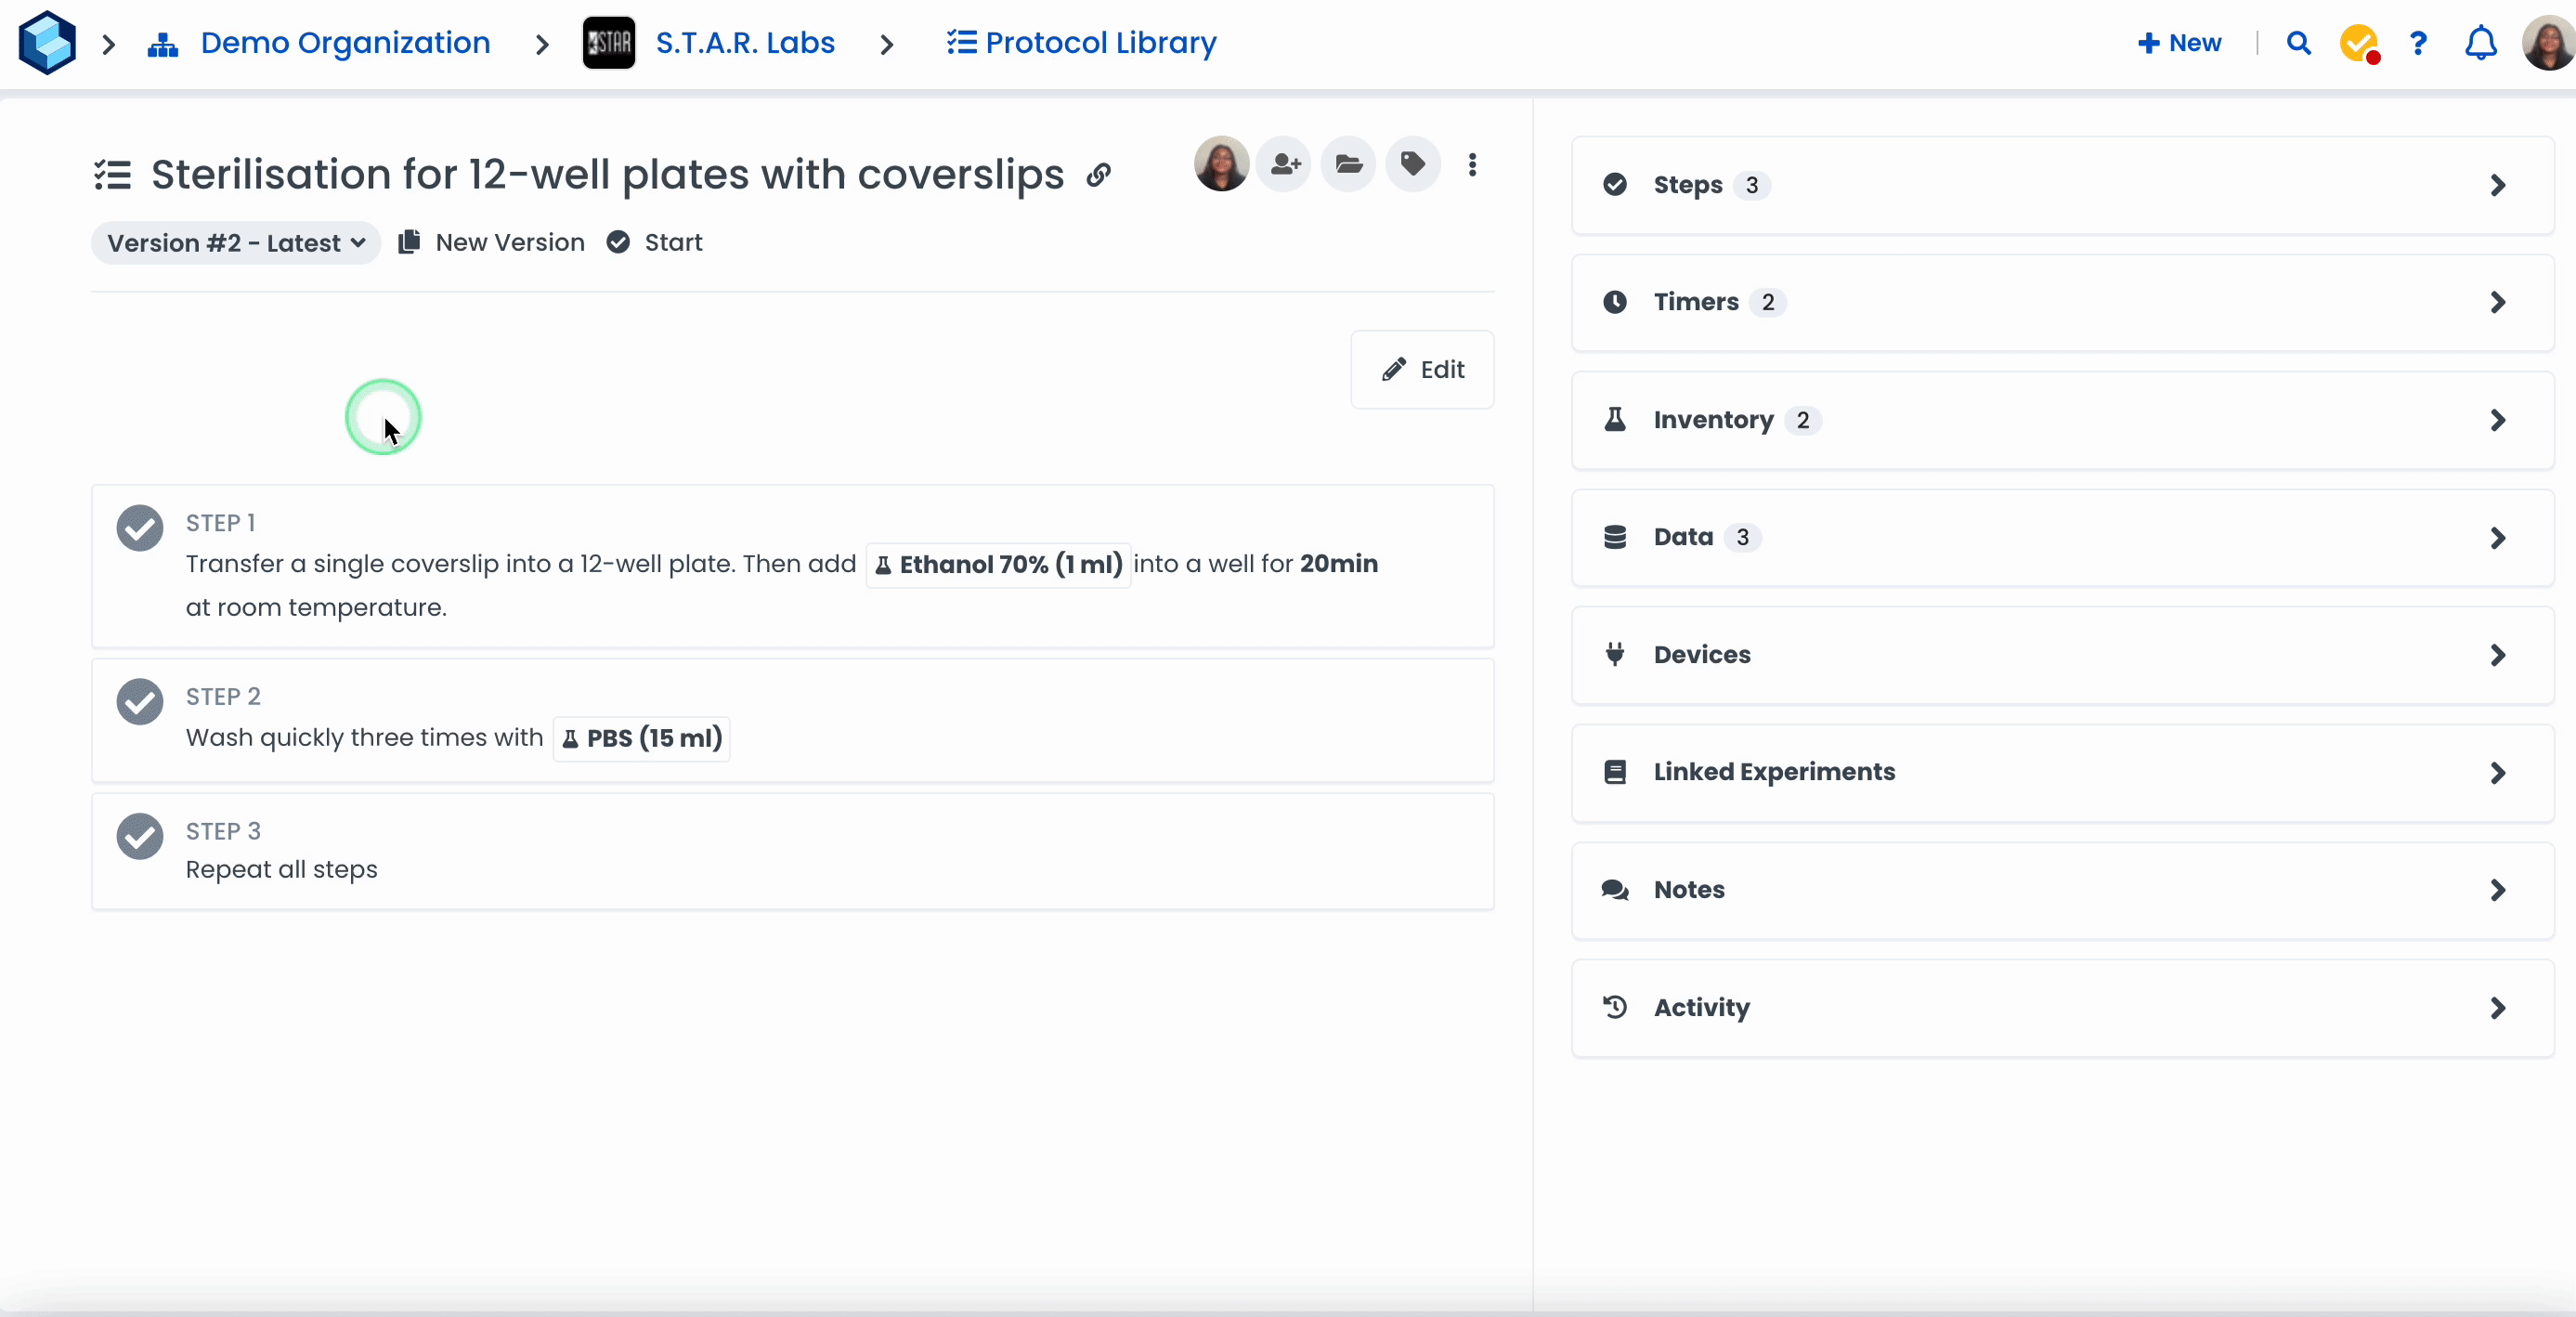Open the yellow tasks checkmark icon
2576x1317 pixels.
tap(2358, 43)
